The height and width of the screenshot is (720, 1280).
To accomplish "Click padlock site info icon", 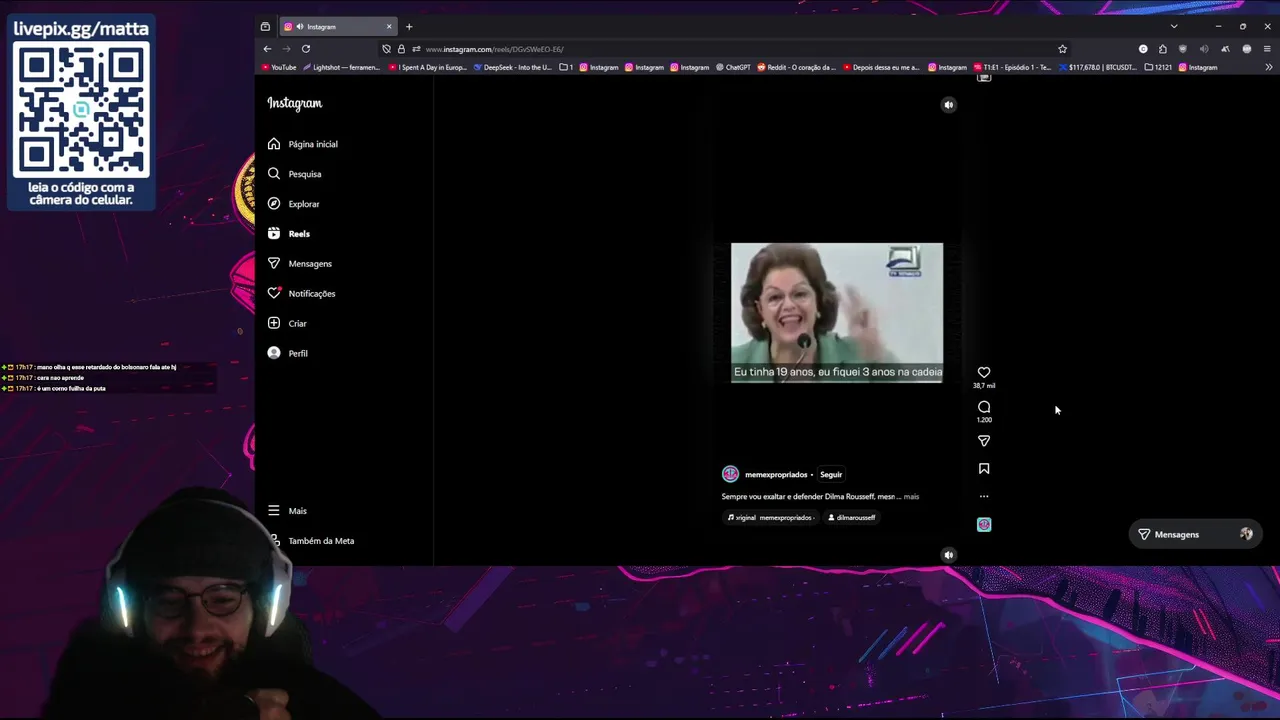I will point(401,49).
